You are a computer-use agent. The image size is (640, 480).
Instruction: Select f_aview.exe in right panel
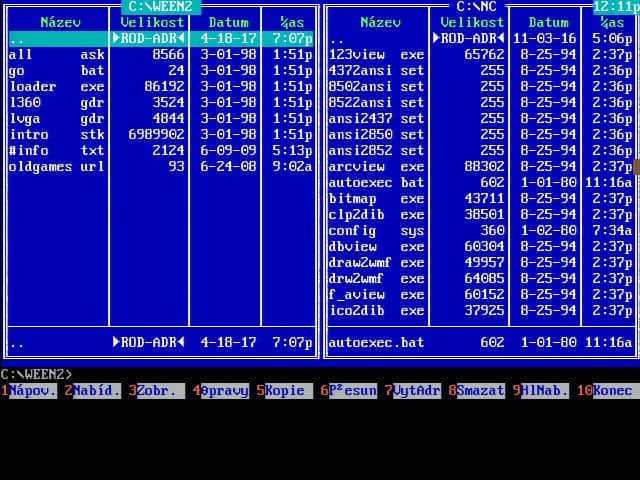(480, 295)
